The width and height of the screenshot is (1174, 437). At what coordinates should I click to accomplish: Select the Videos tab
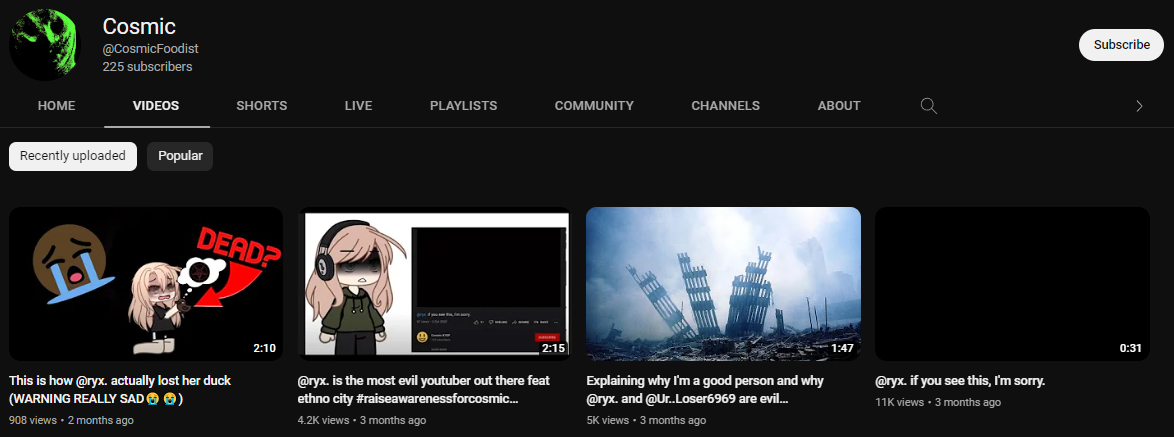click(156, 106)
